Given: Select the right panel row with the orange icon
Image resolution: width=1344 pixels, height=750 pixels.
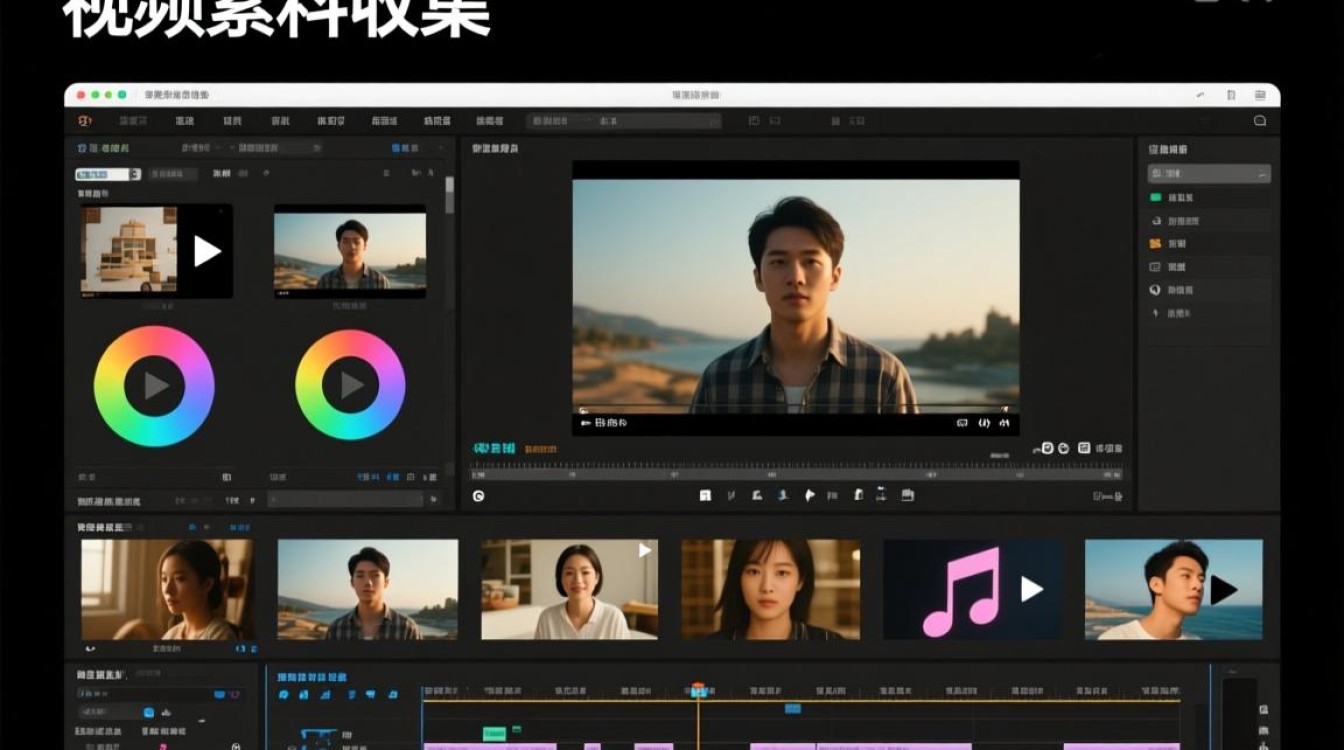Looking at the screenshot, I should pos(1209,244).
